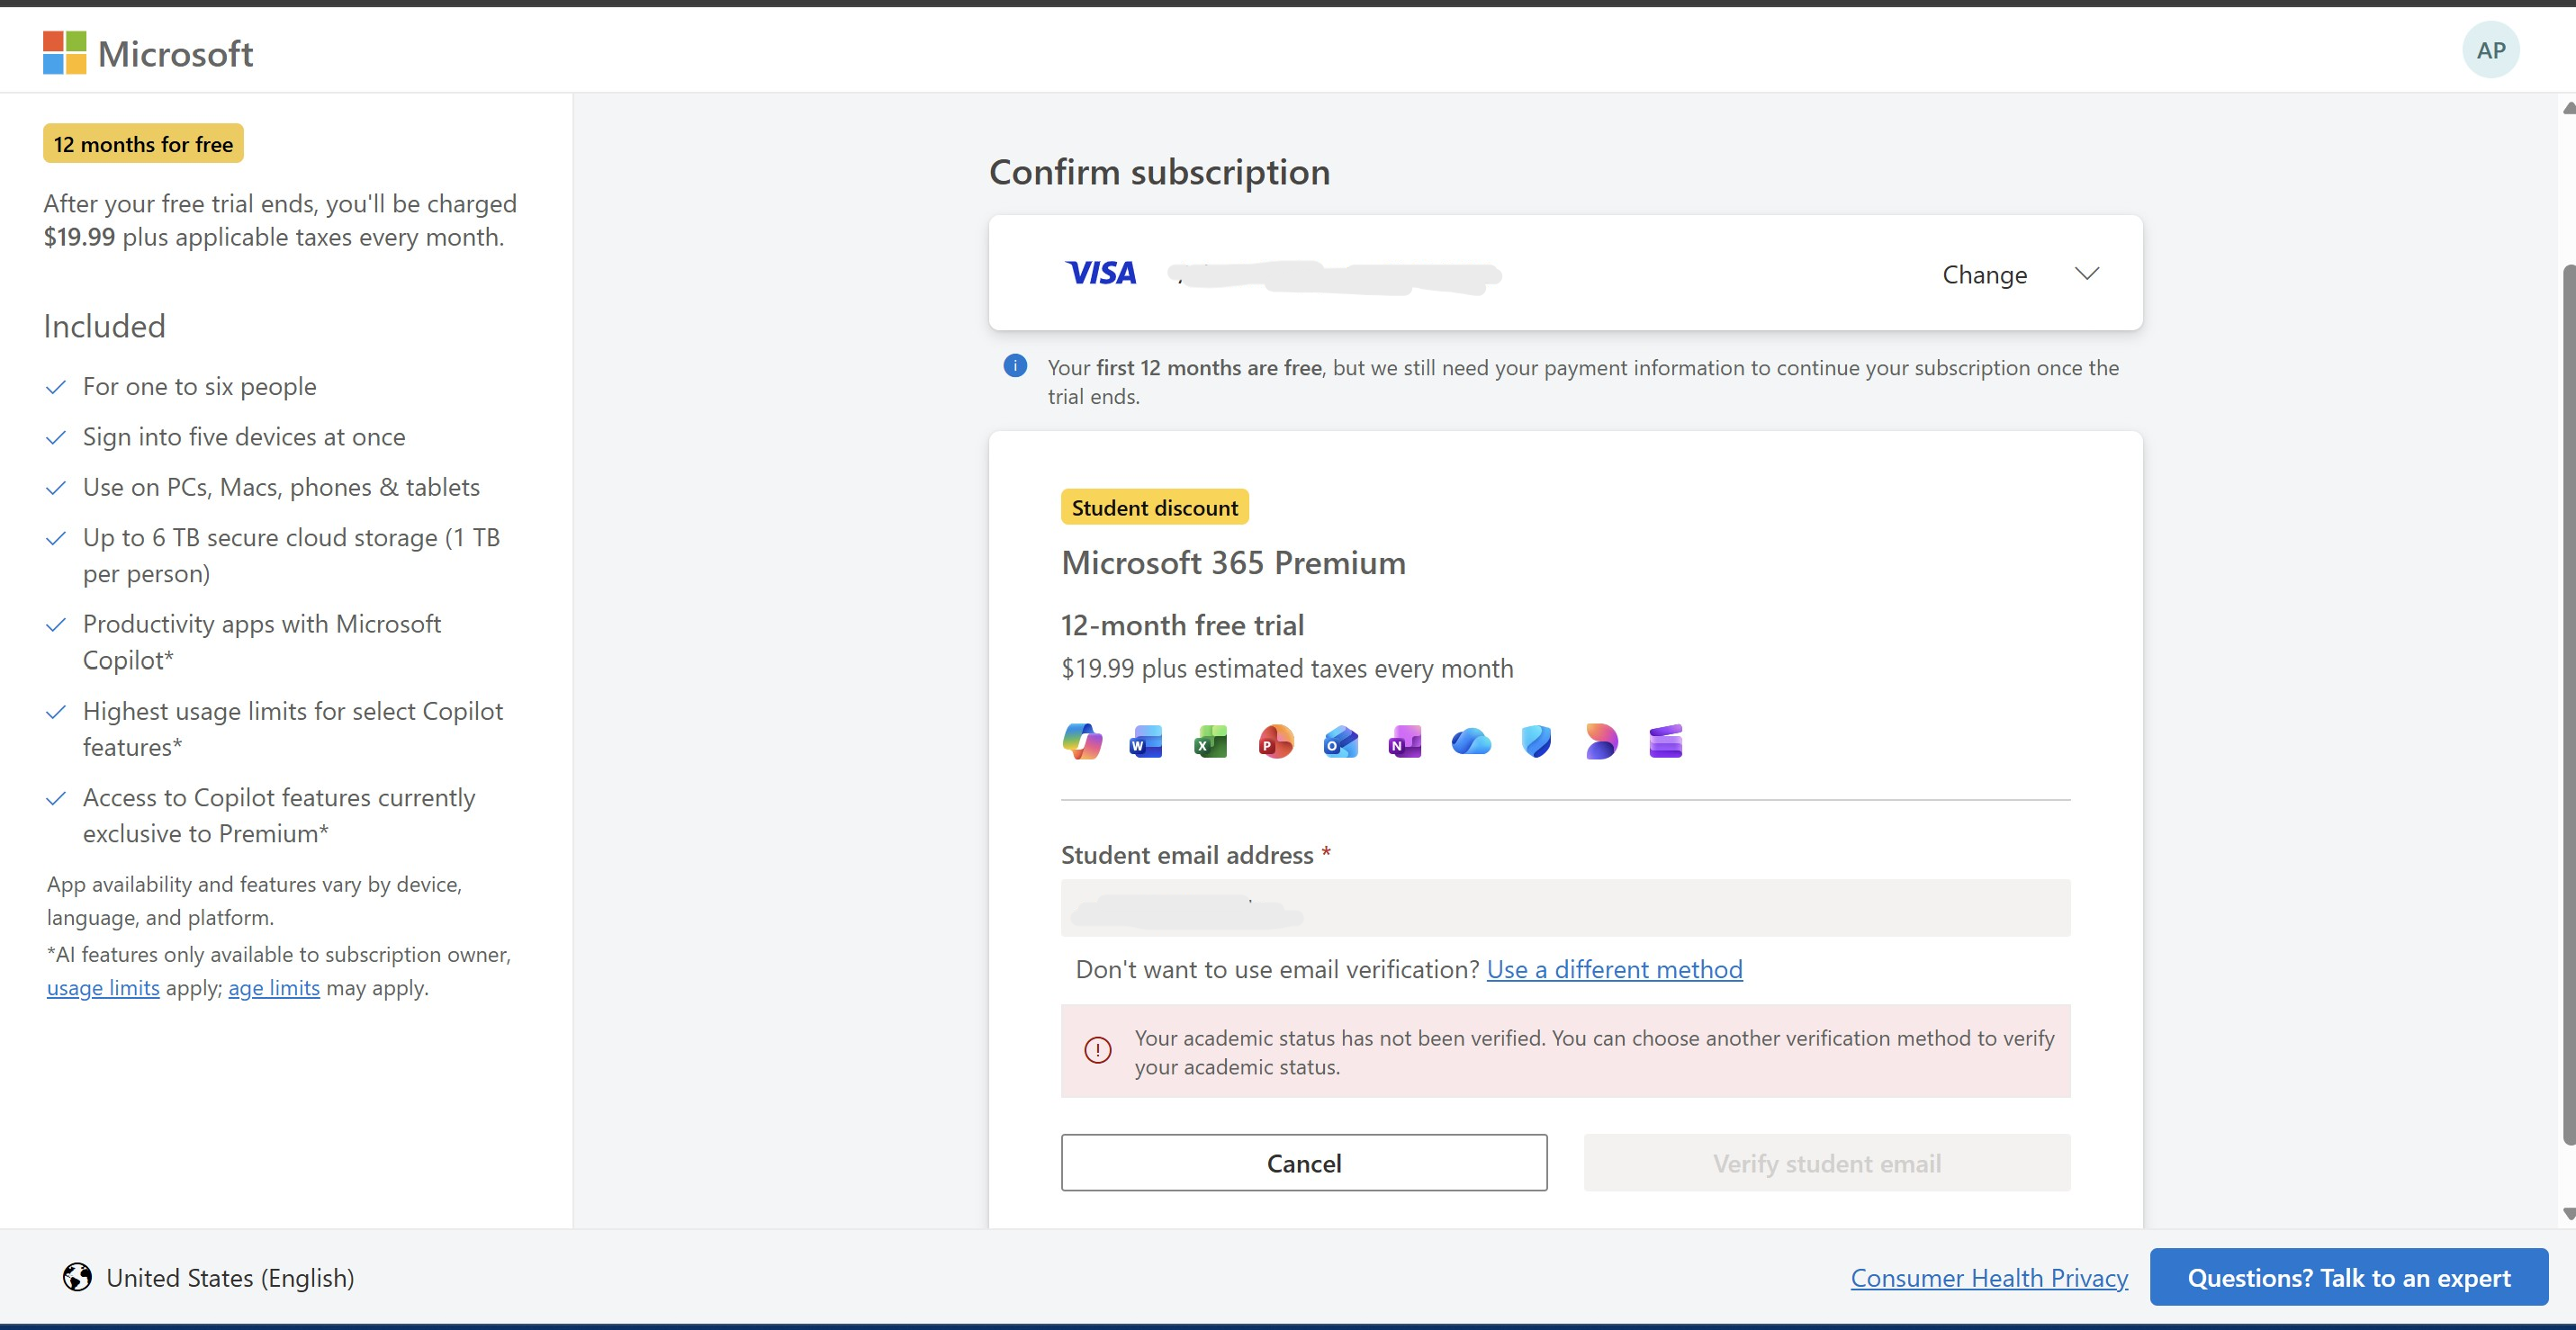Click the OneNote app icon

(1405, 742)
